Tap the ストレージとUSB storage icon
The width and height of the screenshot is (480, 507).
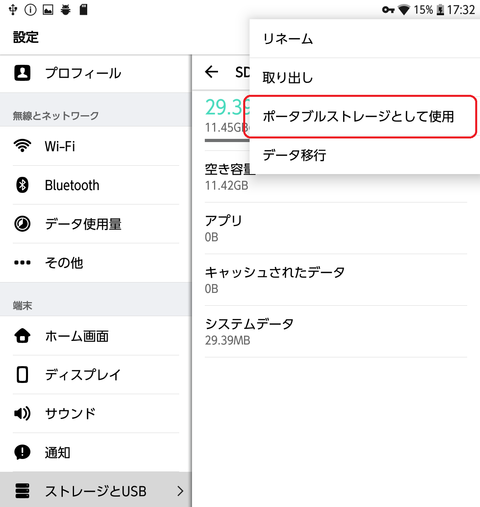click(x=22, y=491)
